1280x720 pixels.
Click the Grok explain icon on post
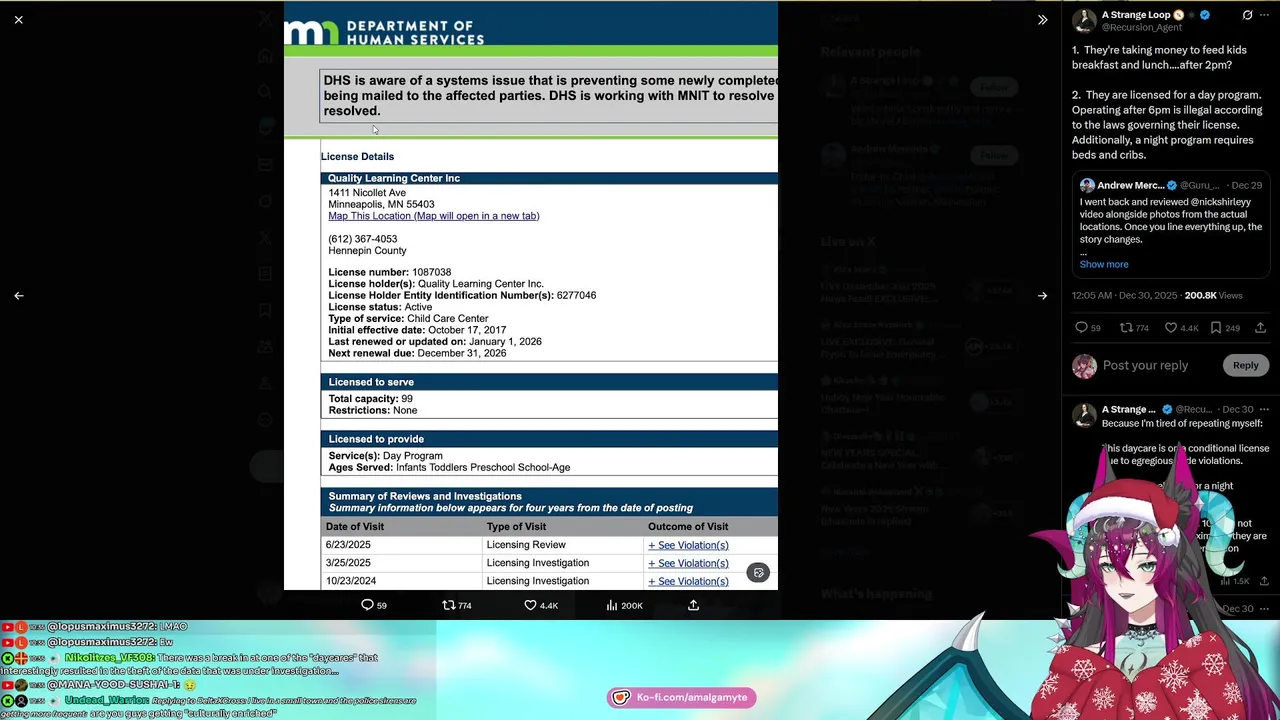coord(1247,15)
